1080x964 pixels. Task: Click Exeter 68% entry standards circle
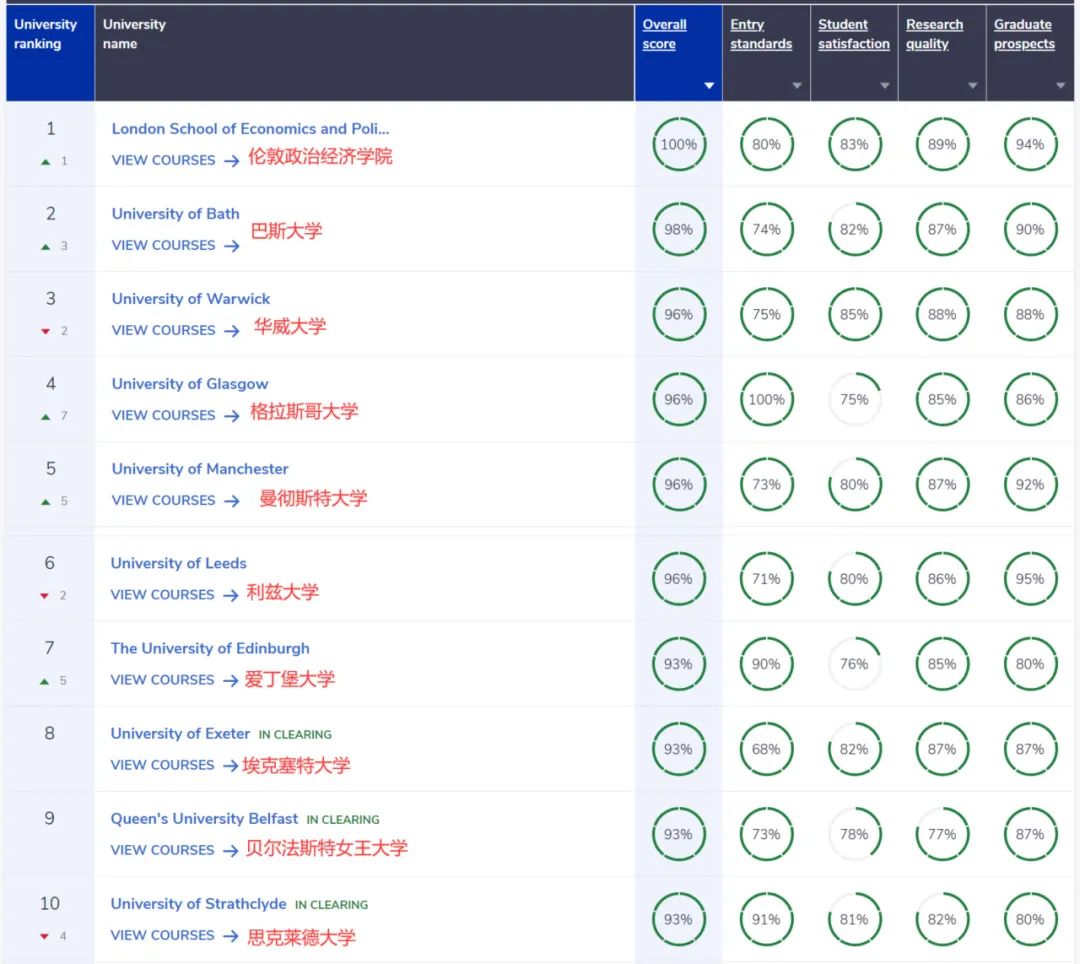click(x=766, y=749)
